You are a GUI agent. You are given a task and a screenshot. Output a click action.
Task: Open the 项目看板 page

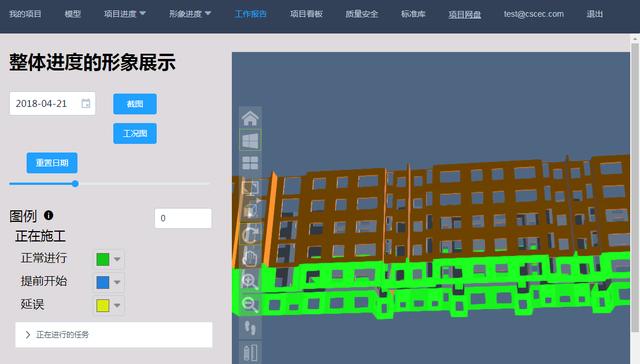click(306, 14)
